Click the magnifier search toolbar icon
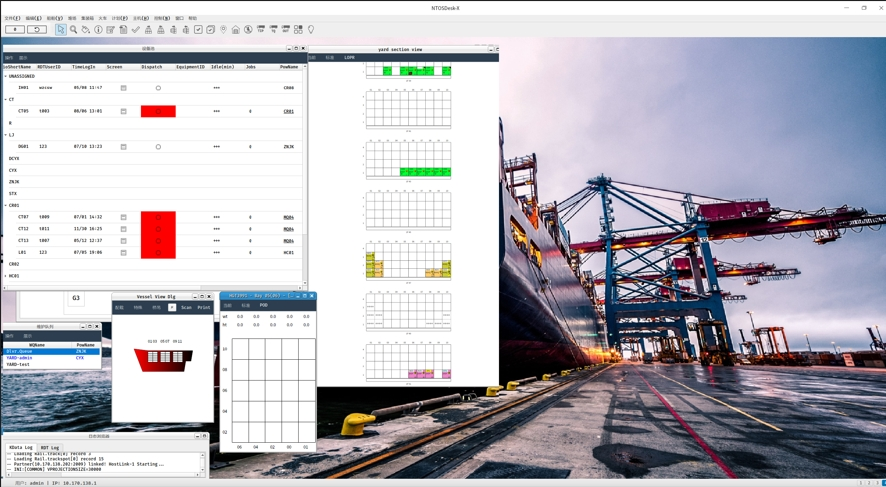 [74, 30]
